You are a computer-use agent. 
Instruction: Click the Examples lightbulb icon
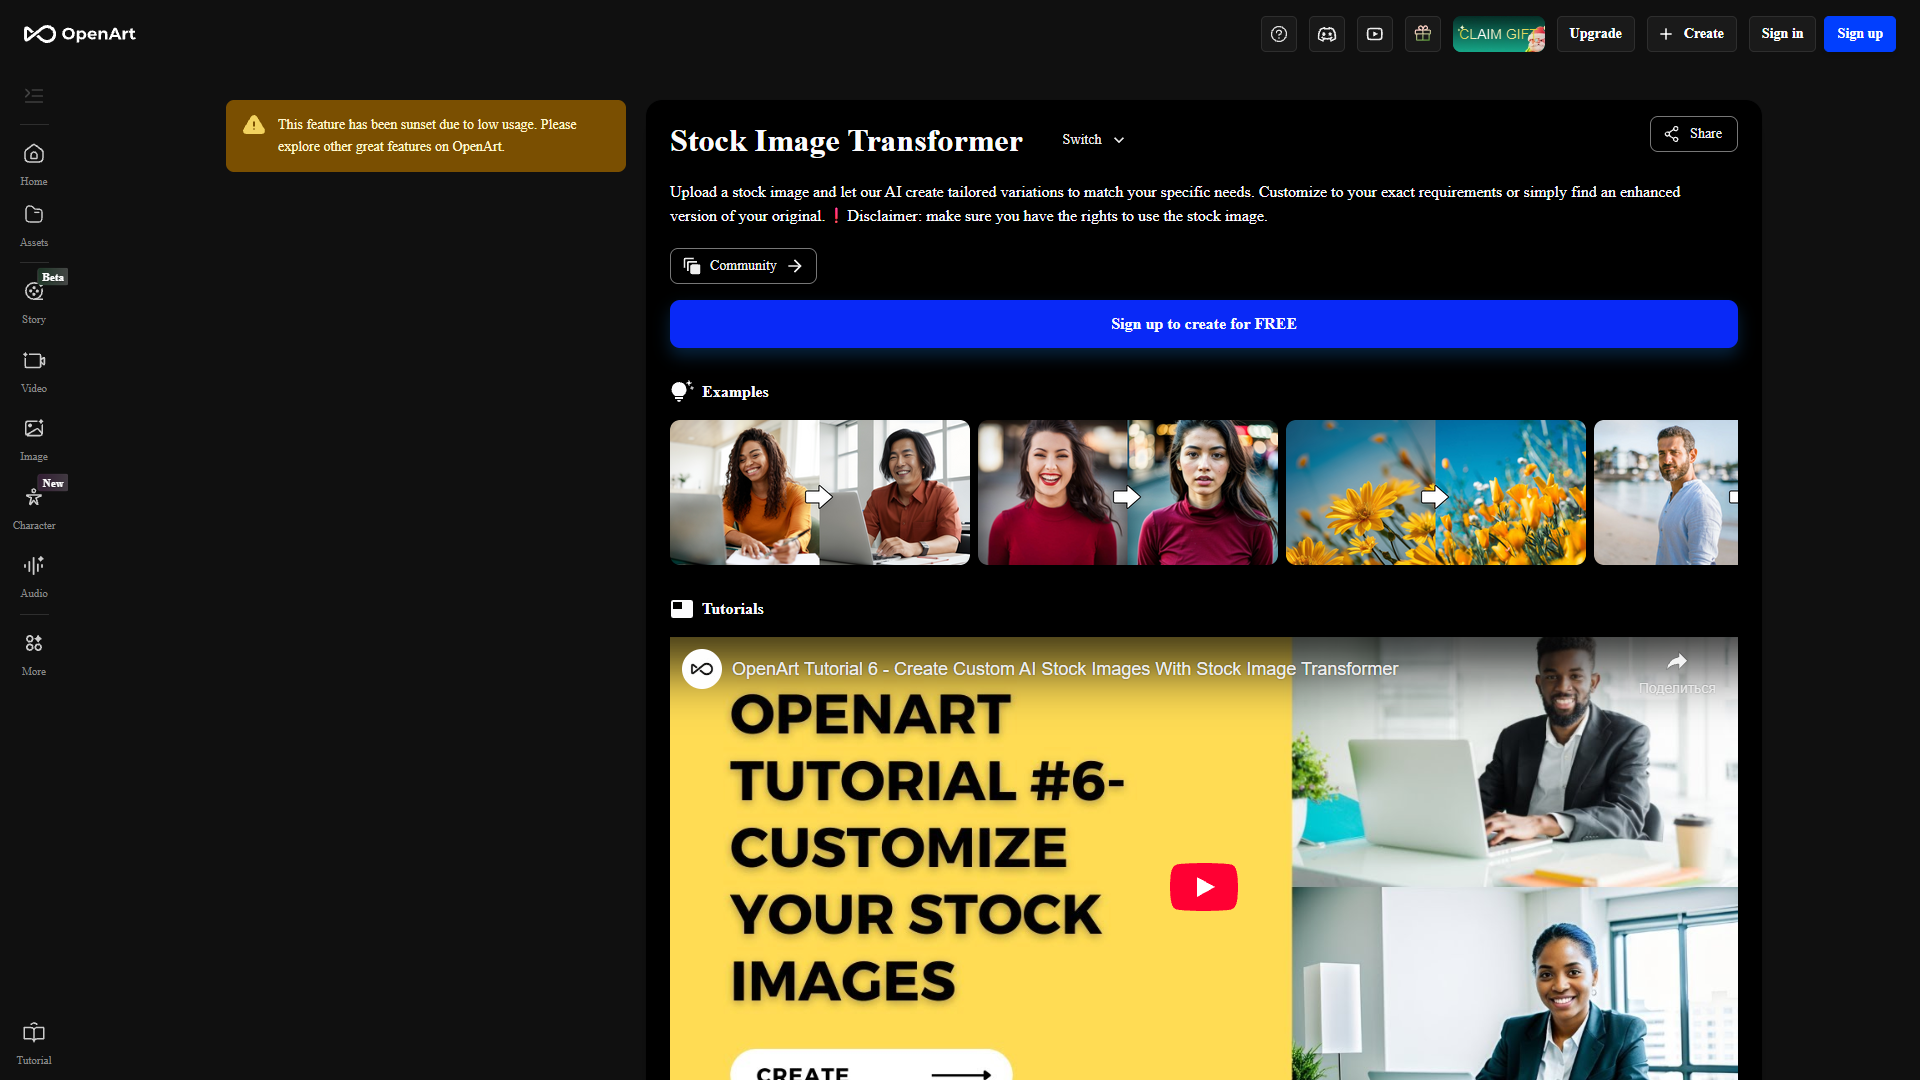point(682,391)
